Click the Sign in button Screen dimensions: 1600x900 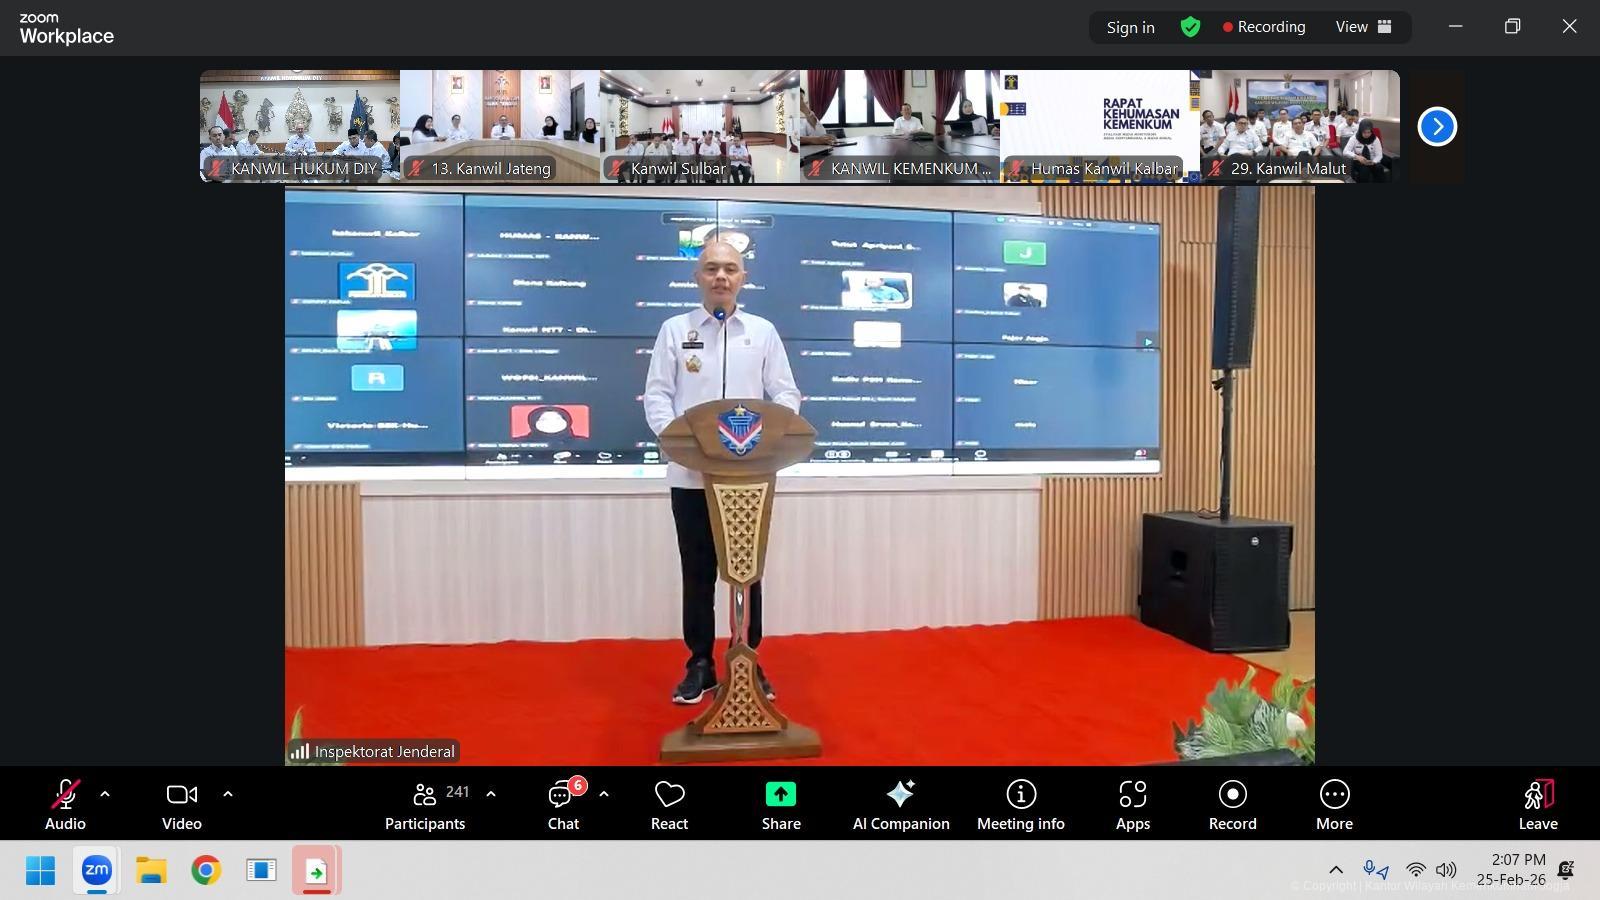point(1130,27)
